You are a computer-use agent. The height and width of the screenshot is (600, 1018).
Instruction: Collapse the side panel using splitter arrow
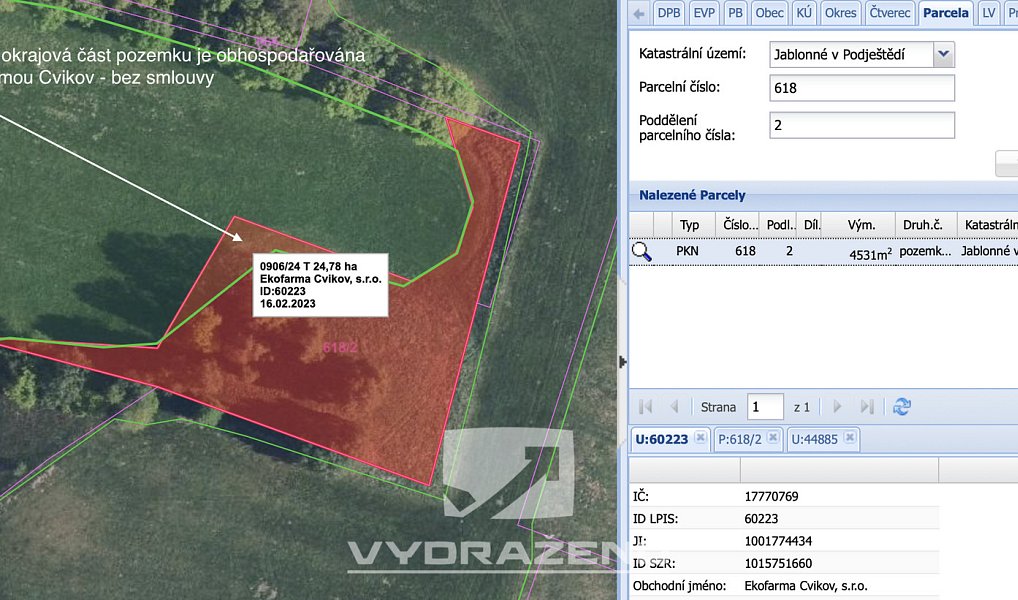623,362
